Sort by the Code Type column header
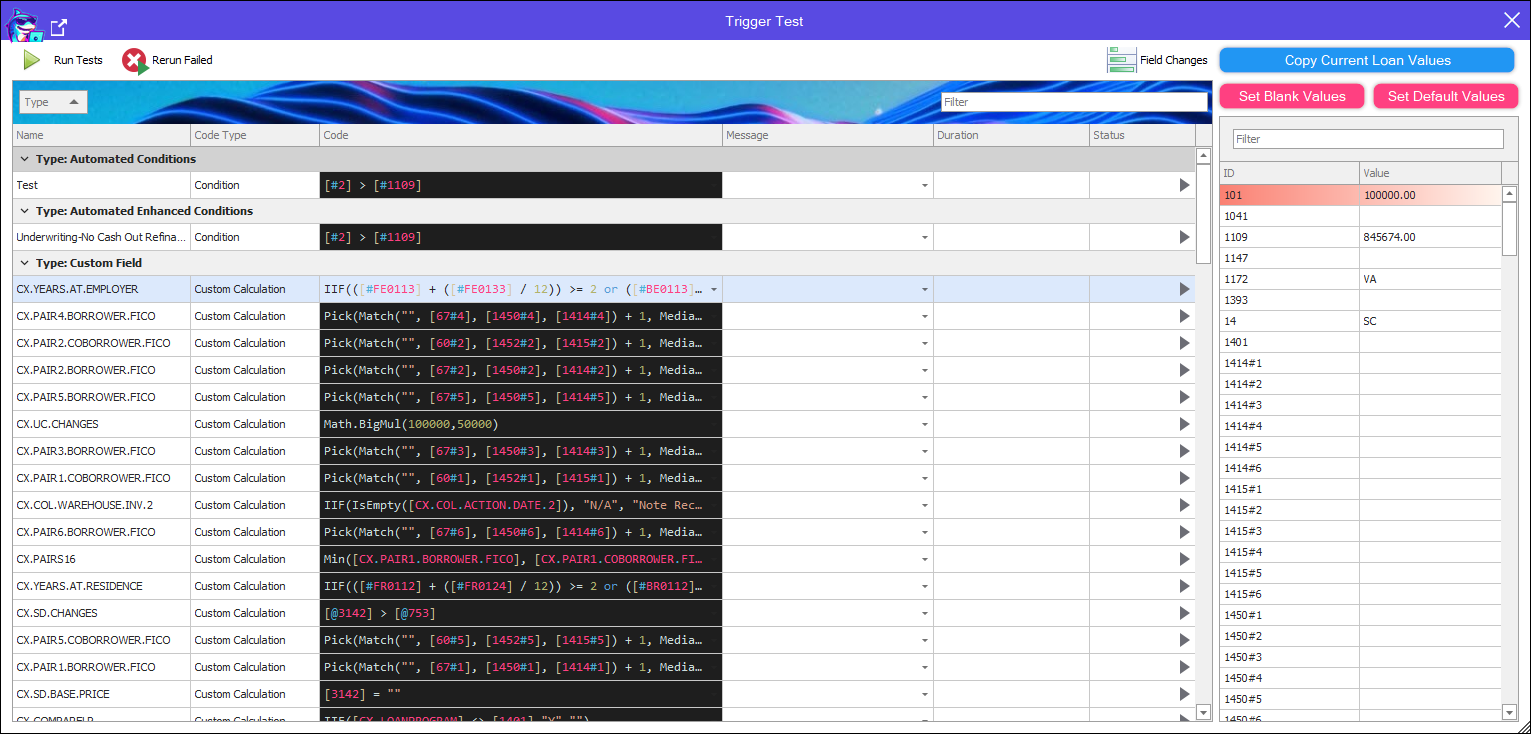This screenshot has width=1531, height=734. pyautogui.click(x=255, y=135)
